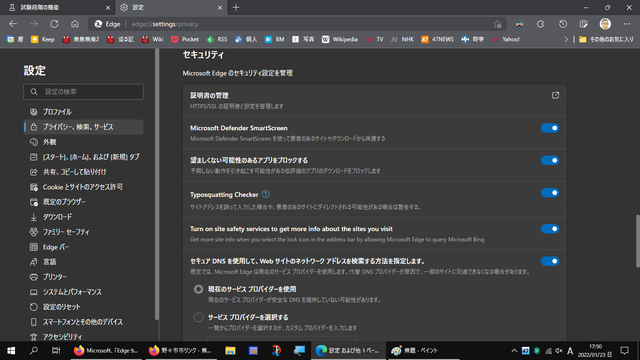
Task: Open Cookie とサイトのアクセス許可 section
Action: click(x=83, y=187)
